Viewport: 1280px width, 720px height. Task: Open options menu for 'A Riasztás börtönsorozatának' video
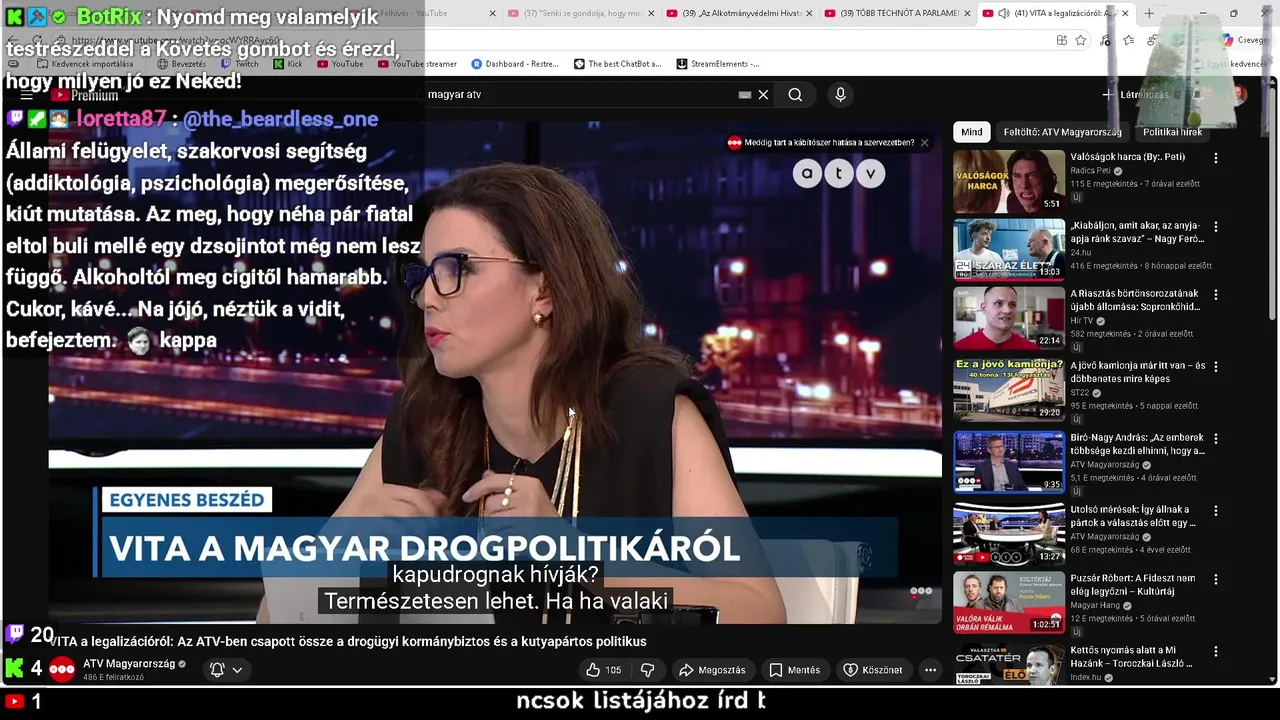pyautogui.click(x=1216, y=295)
